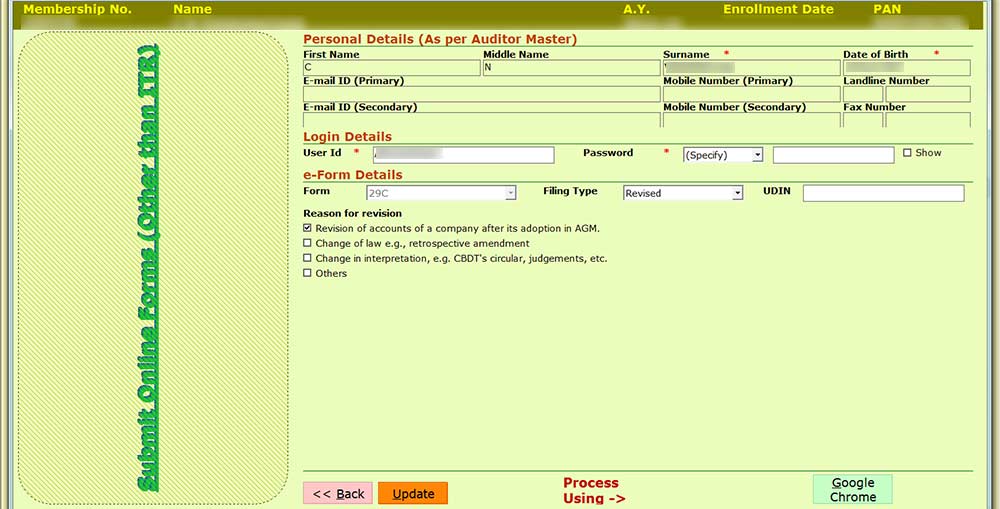
Task: Click the First Name field
Action: [x=391, y=68]
